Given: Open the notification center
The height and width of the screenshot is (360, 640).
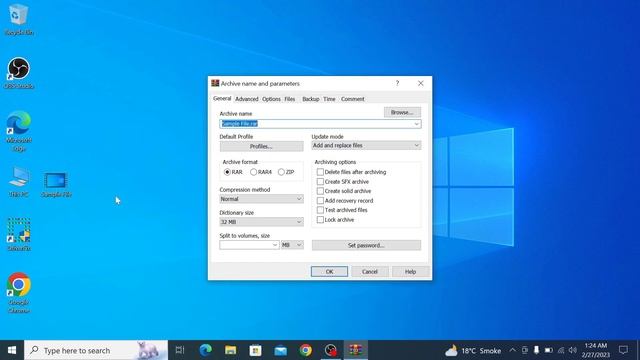Looking at the screenshot, I should 623,350.
